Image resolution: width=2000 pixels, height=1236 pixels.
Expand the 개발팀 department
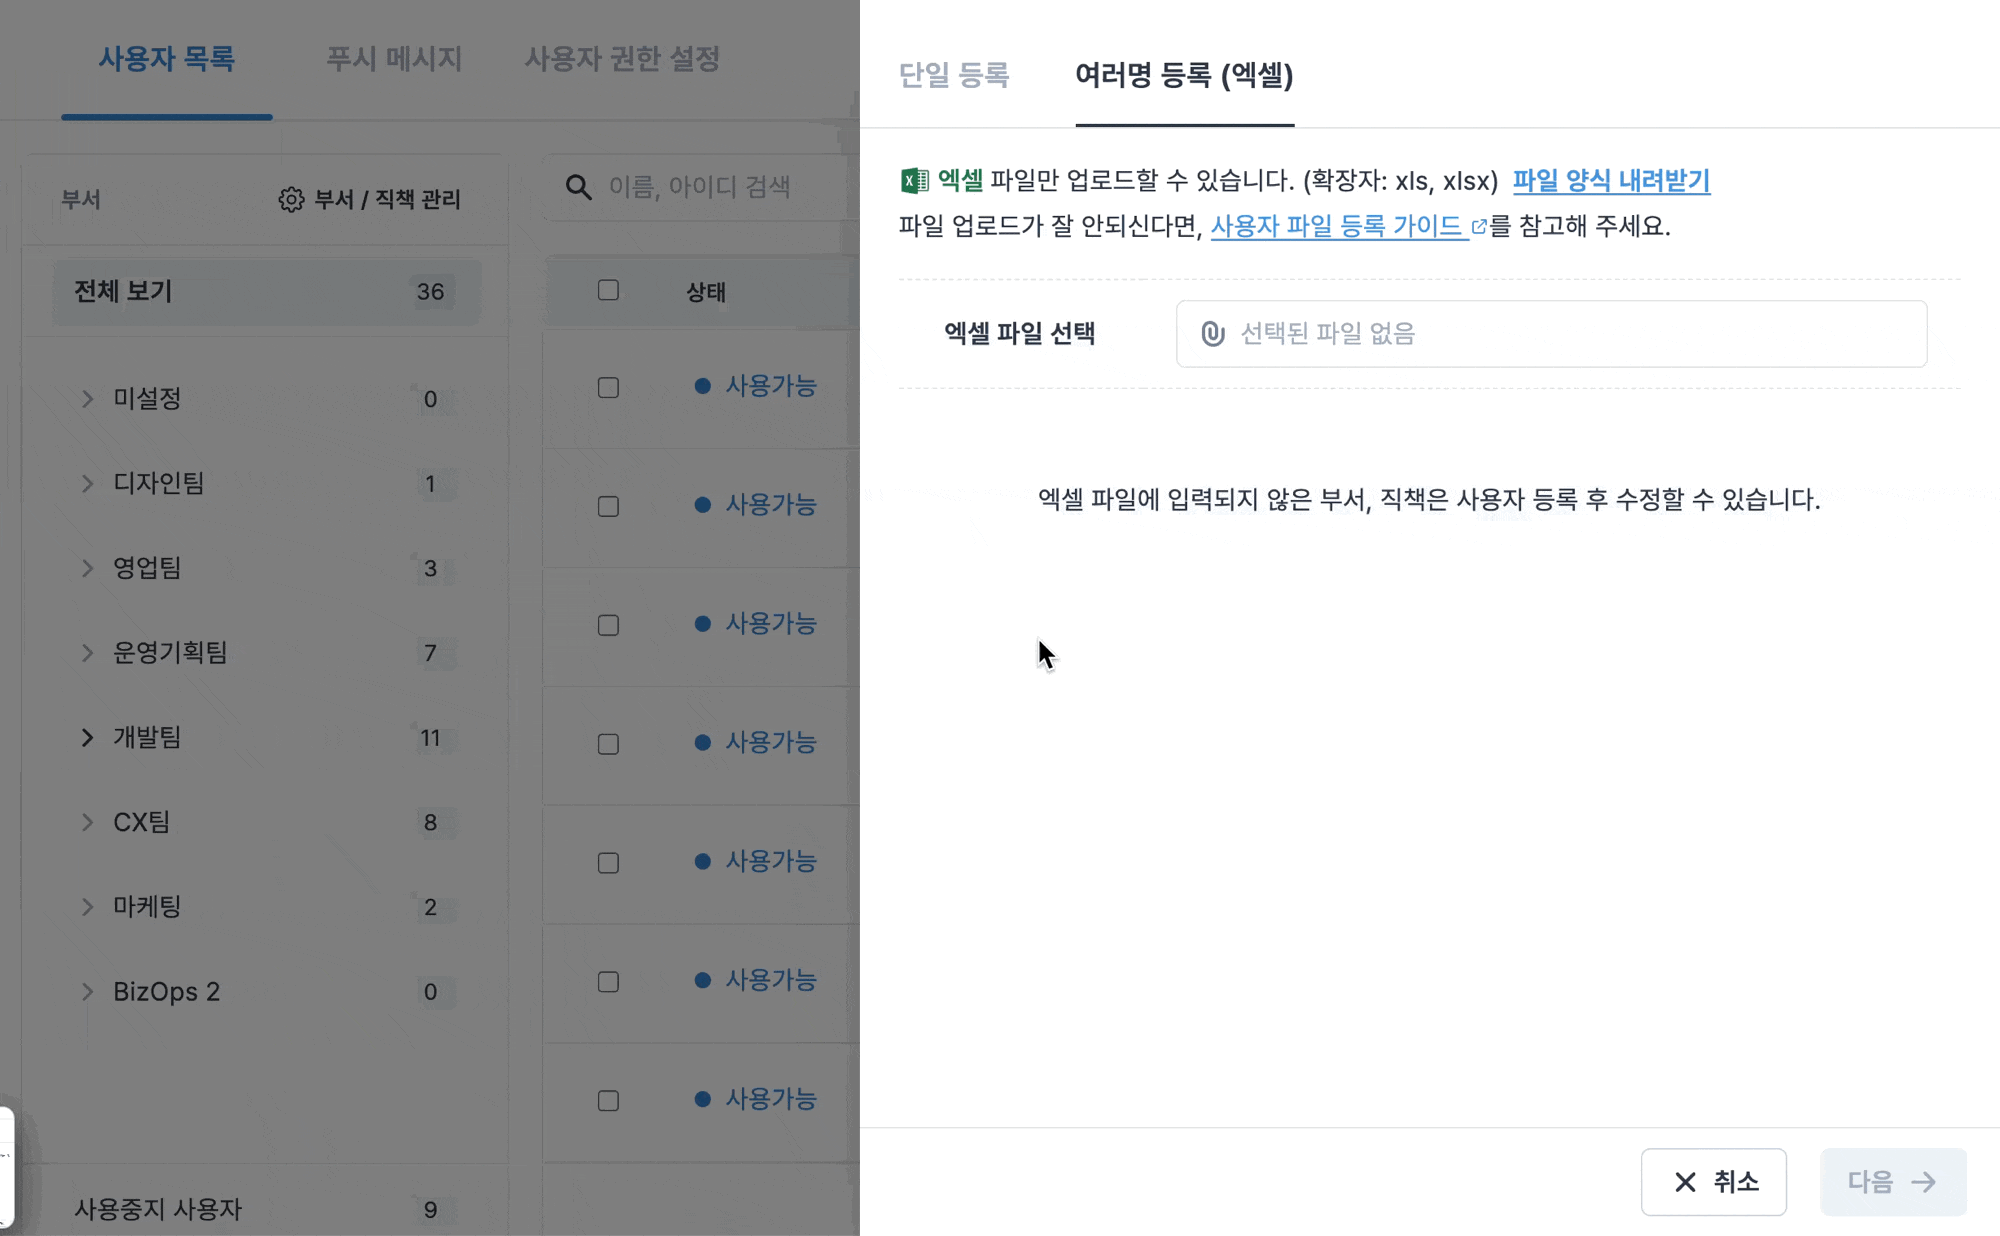click(x=88, y=738)
